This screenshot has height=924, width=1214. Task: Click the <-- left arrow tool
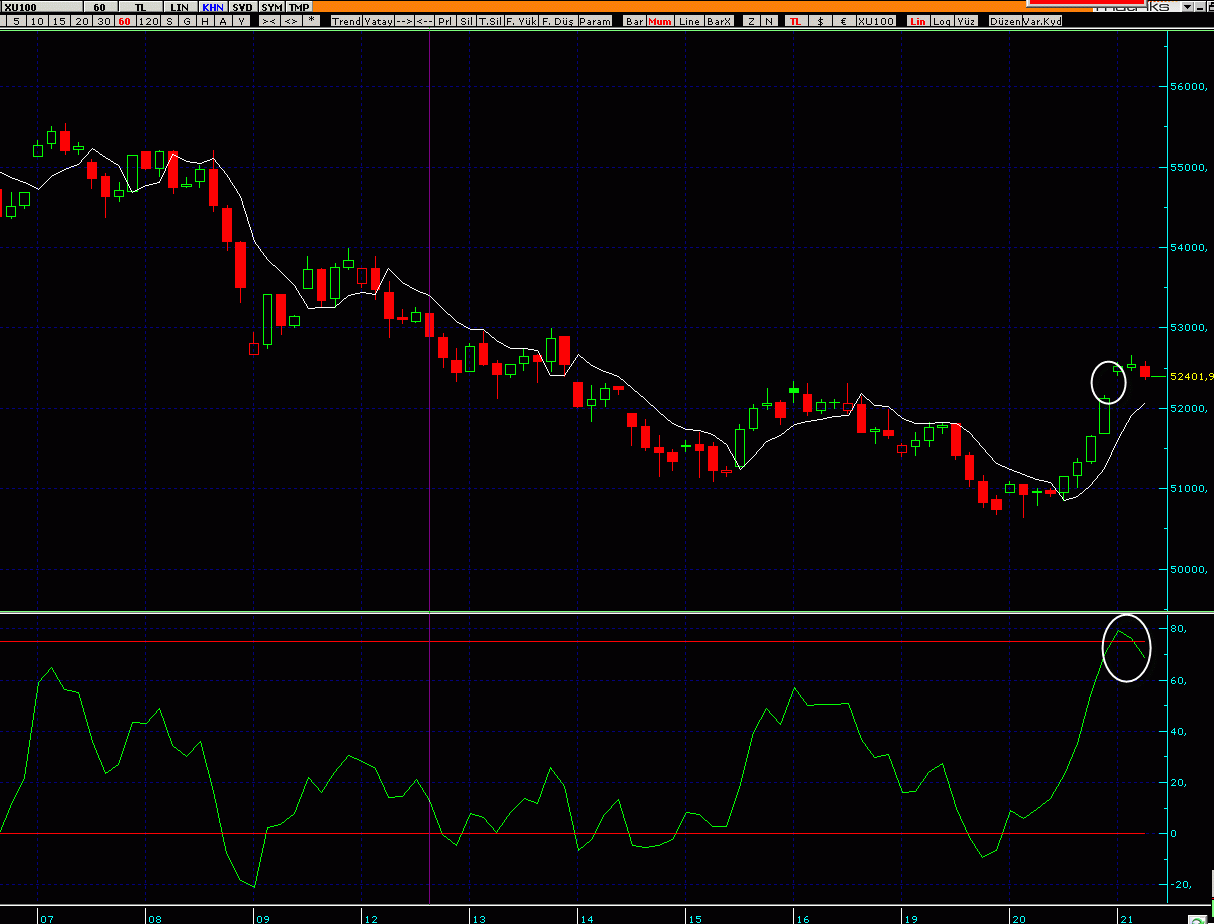424,21
